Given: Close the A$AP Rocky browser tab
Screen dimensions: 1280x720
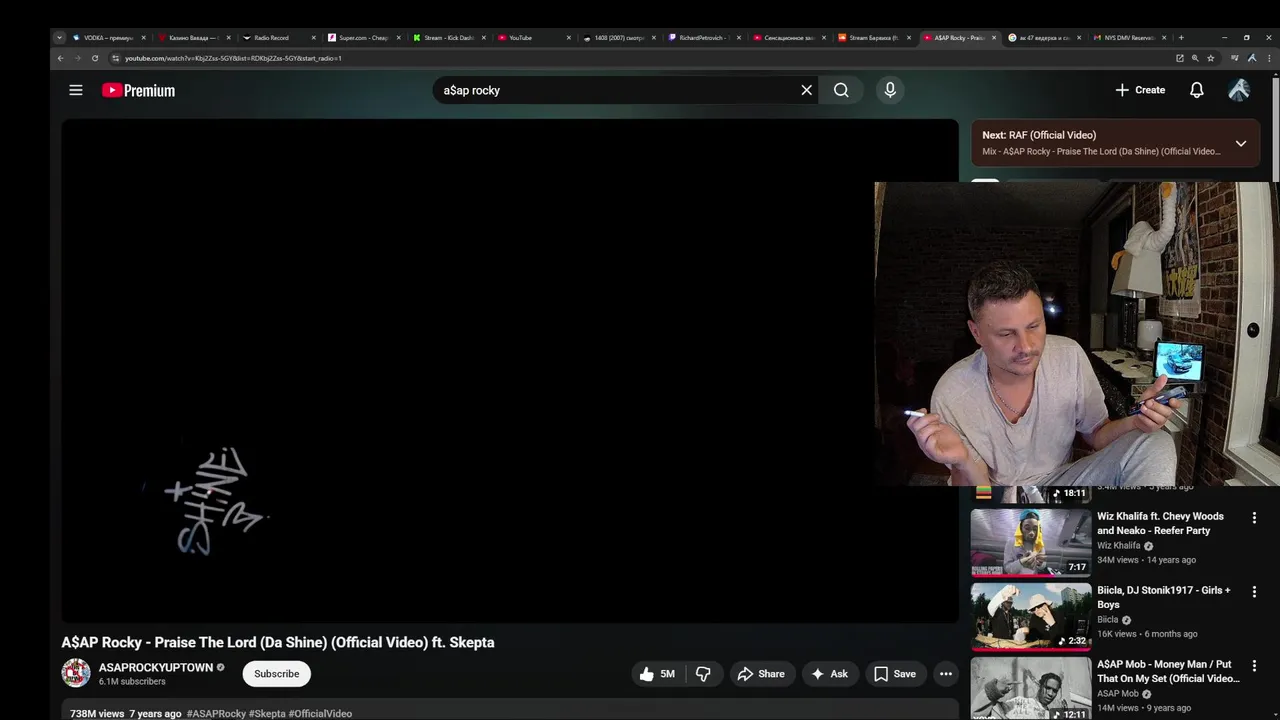Looking at the screenshot, I should [x=993, y=38].
